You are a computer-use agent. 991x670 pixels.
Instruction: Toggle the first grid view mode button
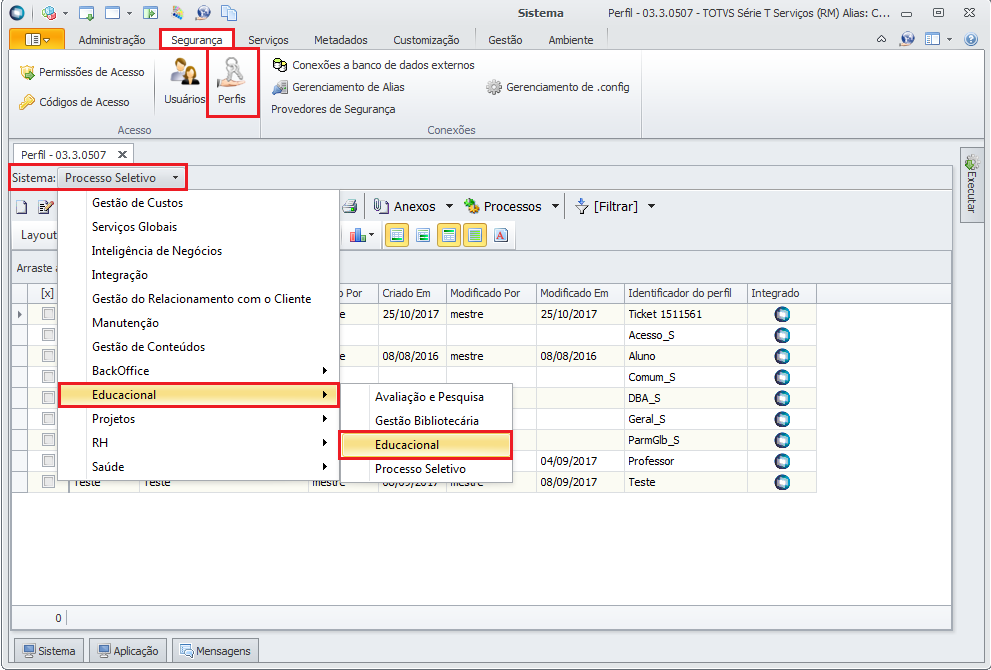[x=397, y=236]
